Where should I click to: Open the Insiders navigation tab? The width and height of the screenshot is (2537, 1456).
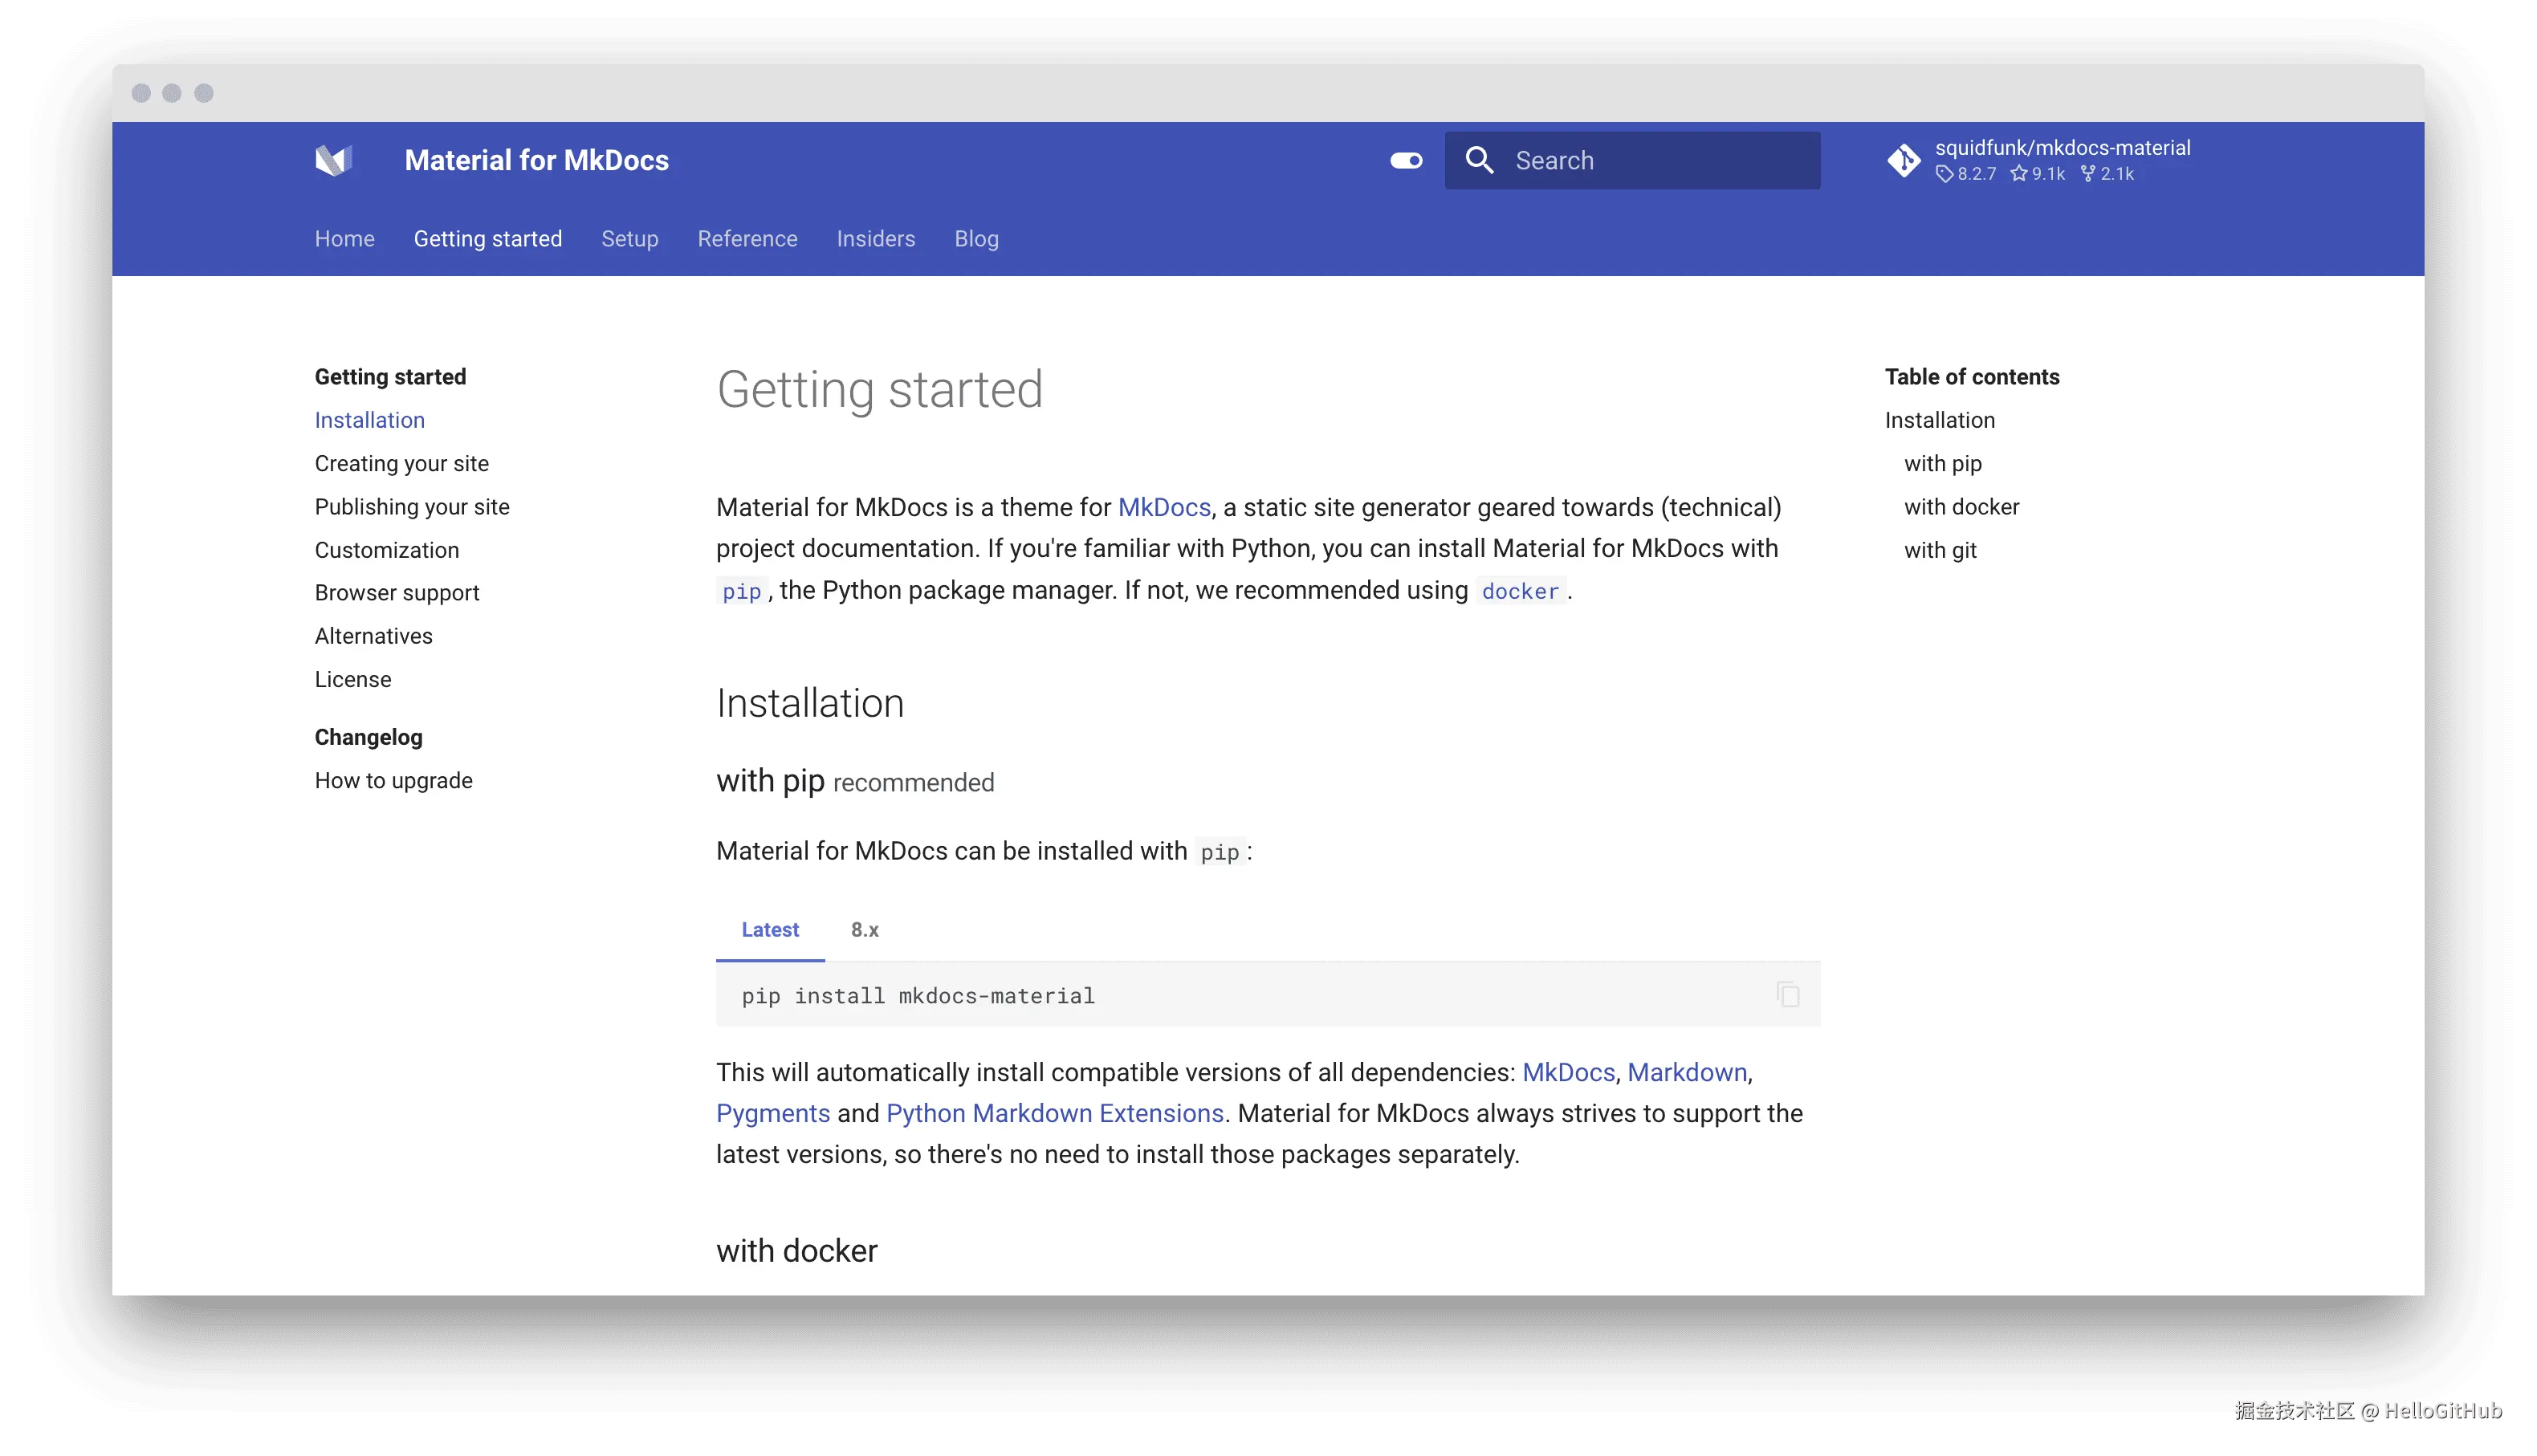(x=875, y=239)
